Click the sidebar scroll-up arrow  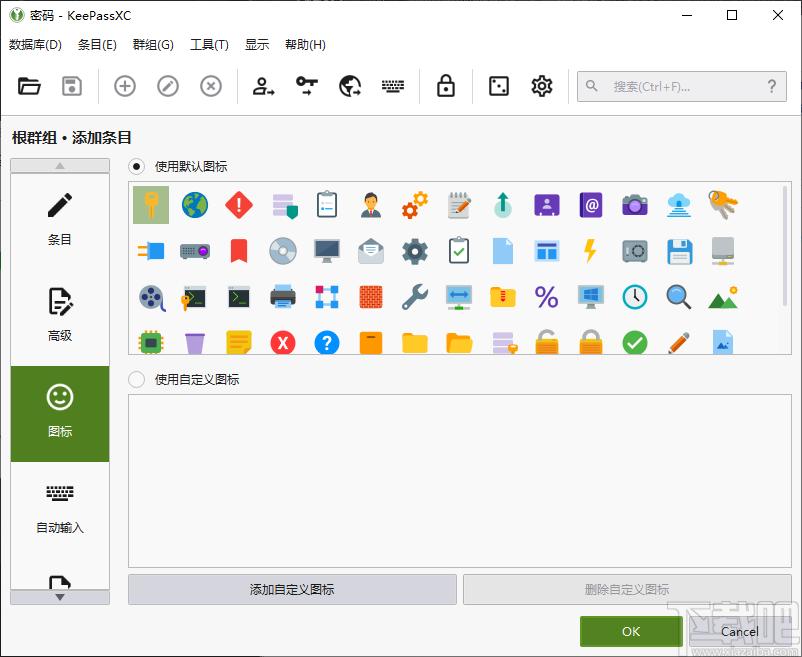pyautogui.click(x=60, y=166)
